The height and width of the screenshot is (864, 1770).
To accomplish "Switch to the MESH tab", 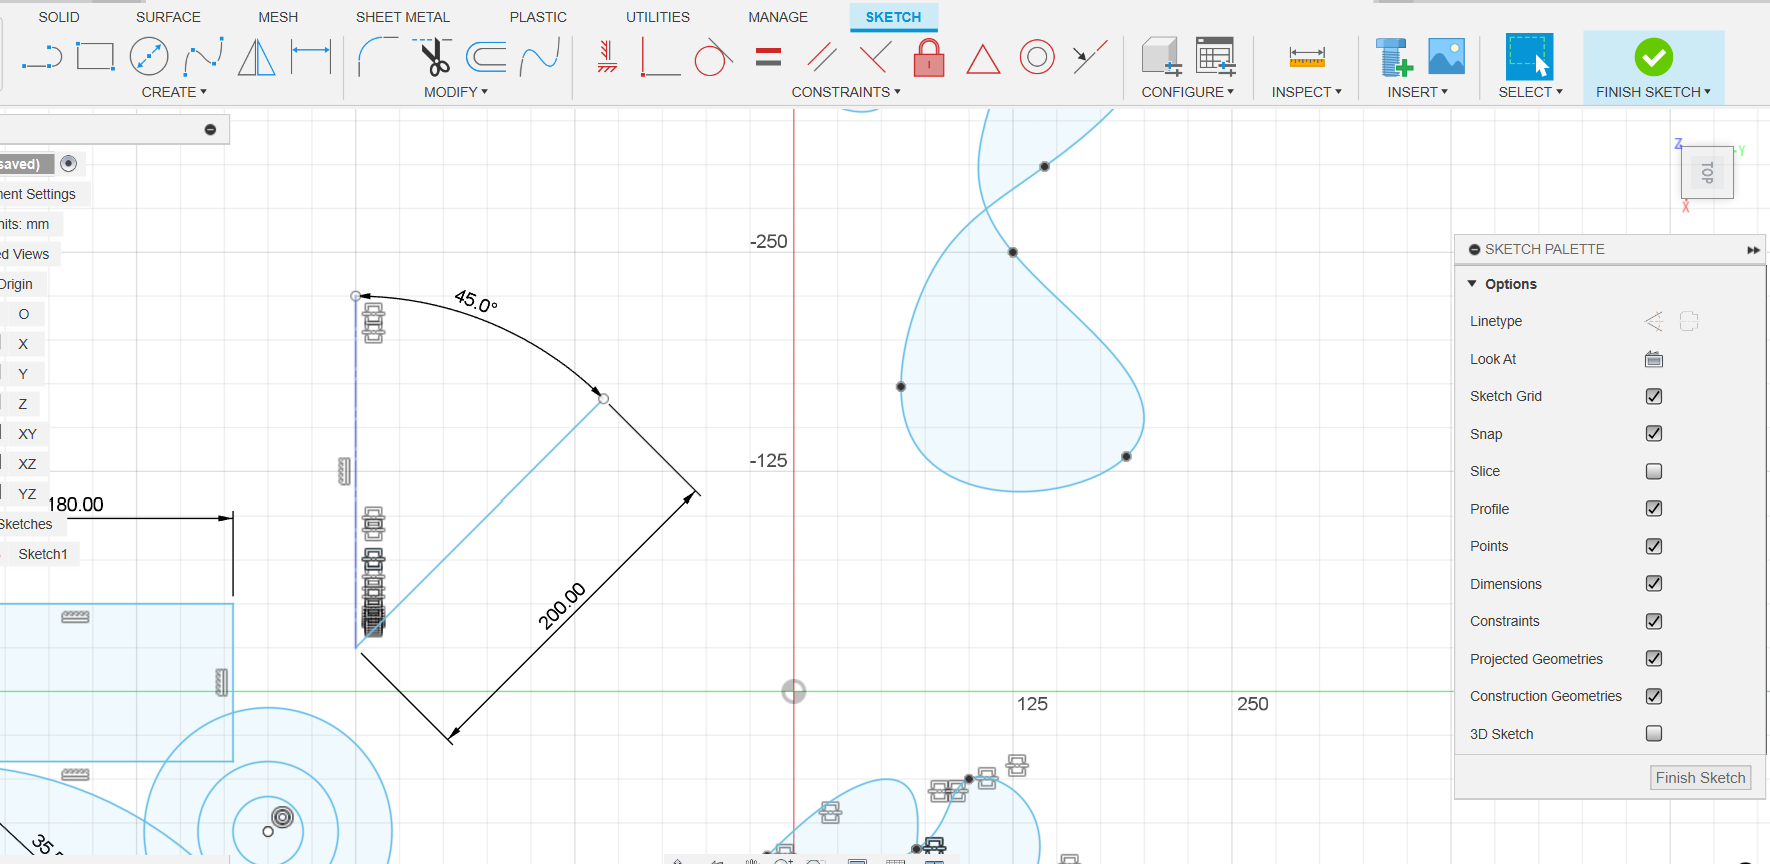I will point(278,17).
